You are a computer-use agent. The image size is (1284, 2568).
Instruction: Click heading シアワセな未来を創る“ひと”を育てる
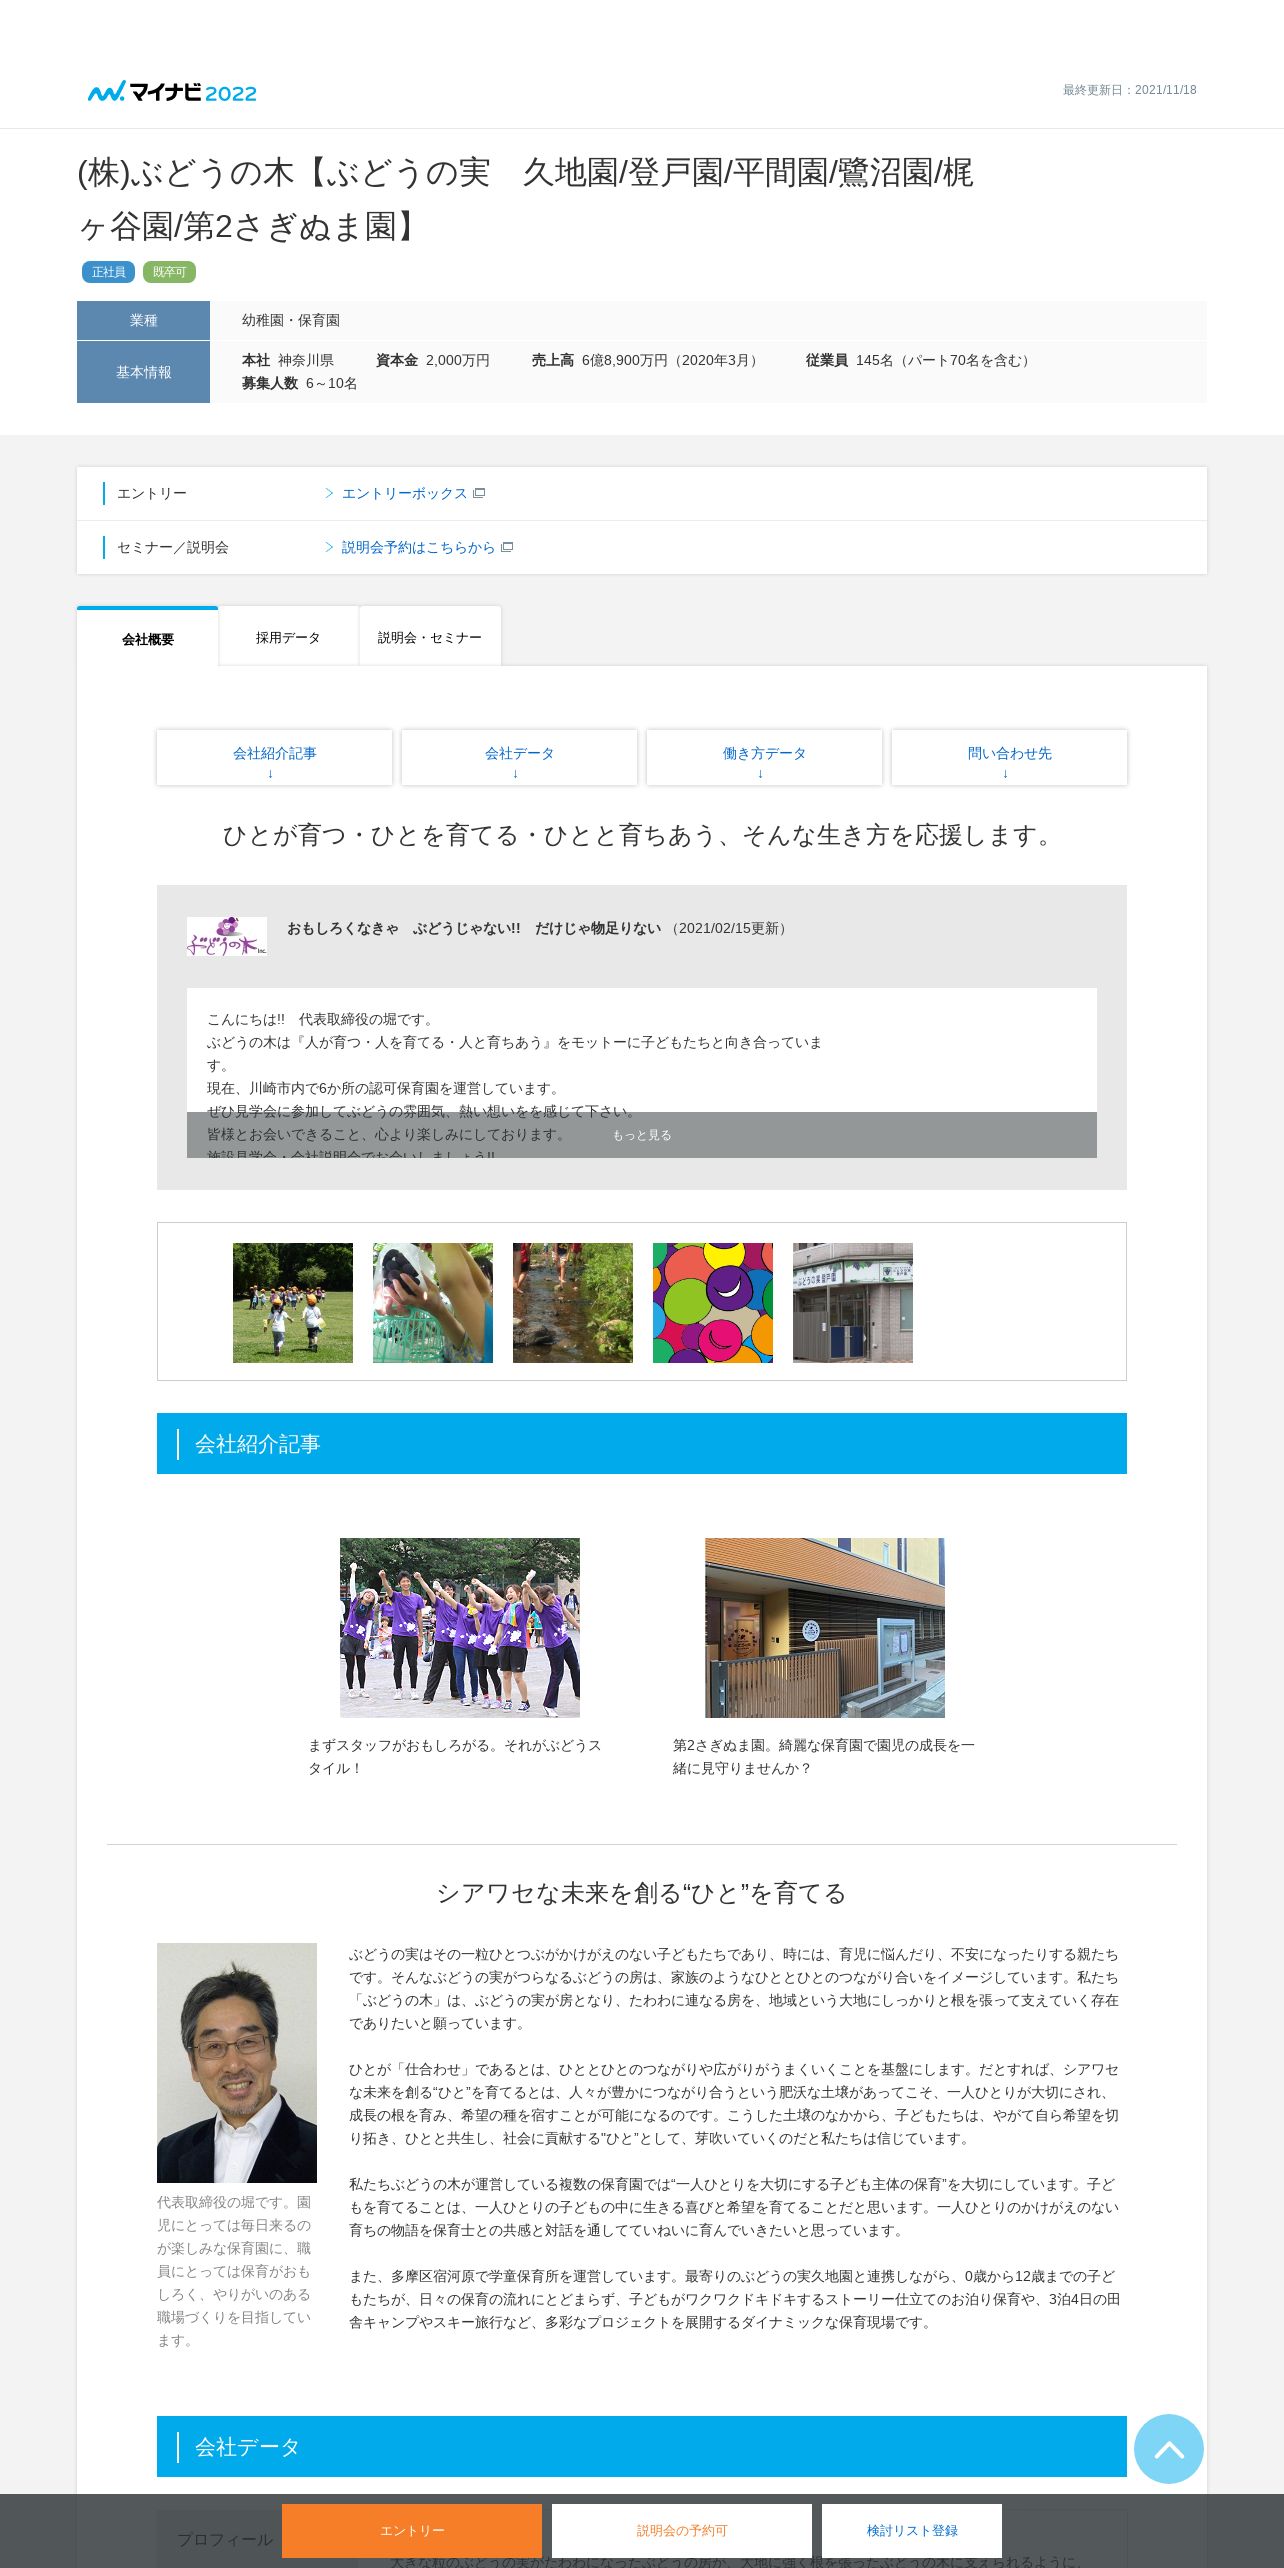click(642, 1893)
